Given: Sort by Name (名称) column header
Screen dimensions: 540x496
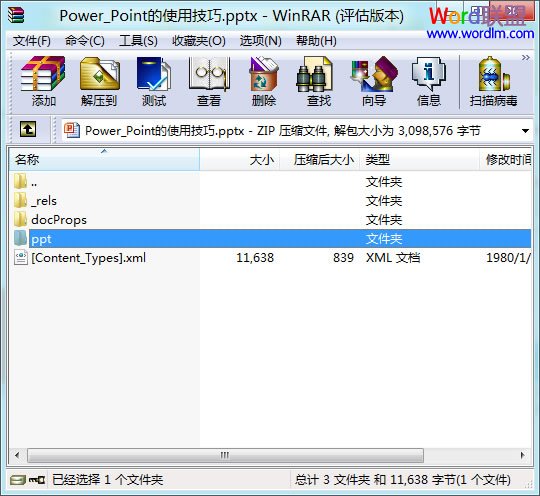Looking at the screenshot, I should (104, 159).
